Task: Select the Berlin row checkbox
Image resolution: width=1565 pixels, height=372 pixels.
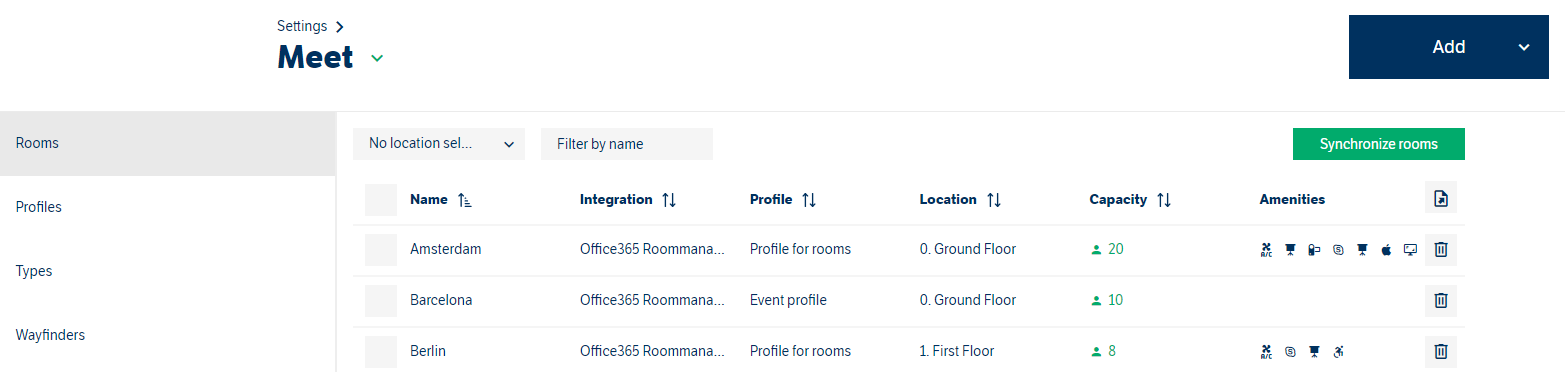Action: (x=381, y=352)
